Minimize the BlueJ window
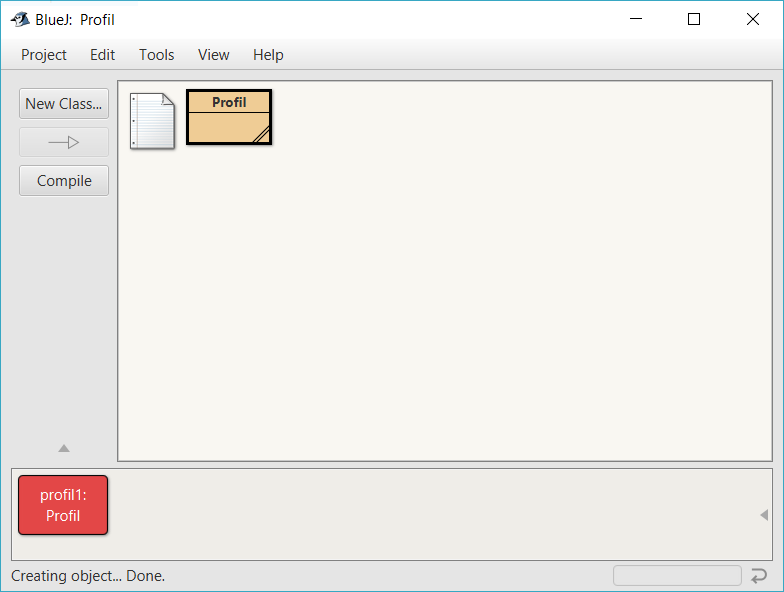 [636, 19]
